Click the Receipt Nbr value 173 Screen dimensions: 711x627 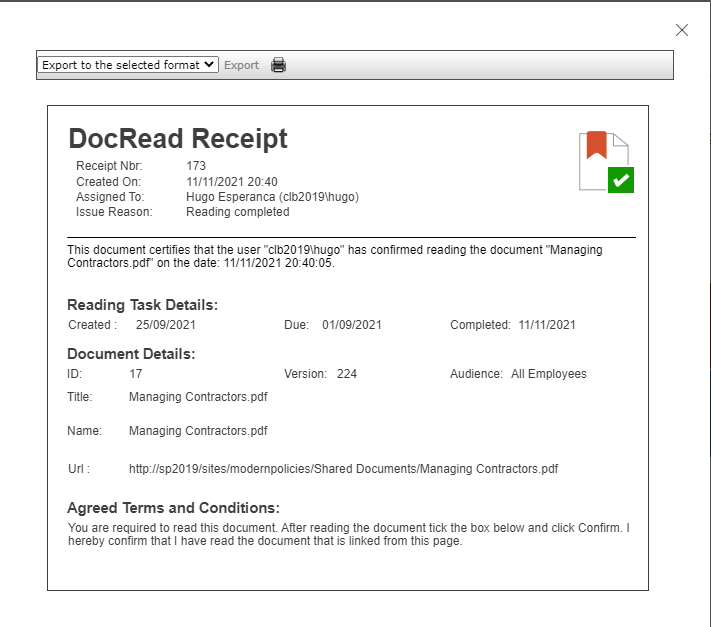196,165
